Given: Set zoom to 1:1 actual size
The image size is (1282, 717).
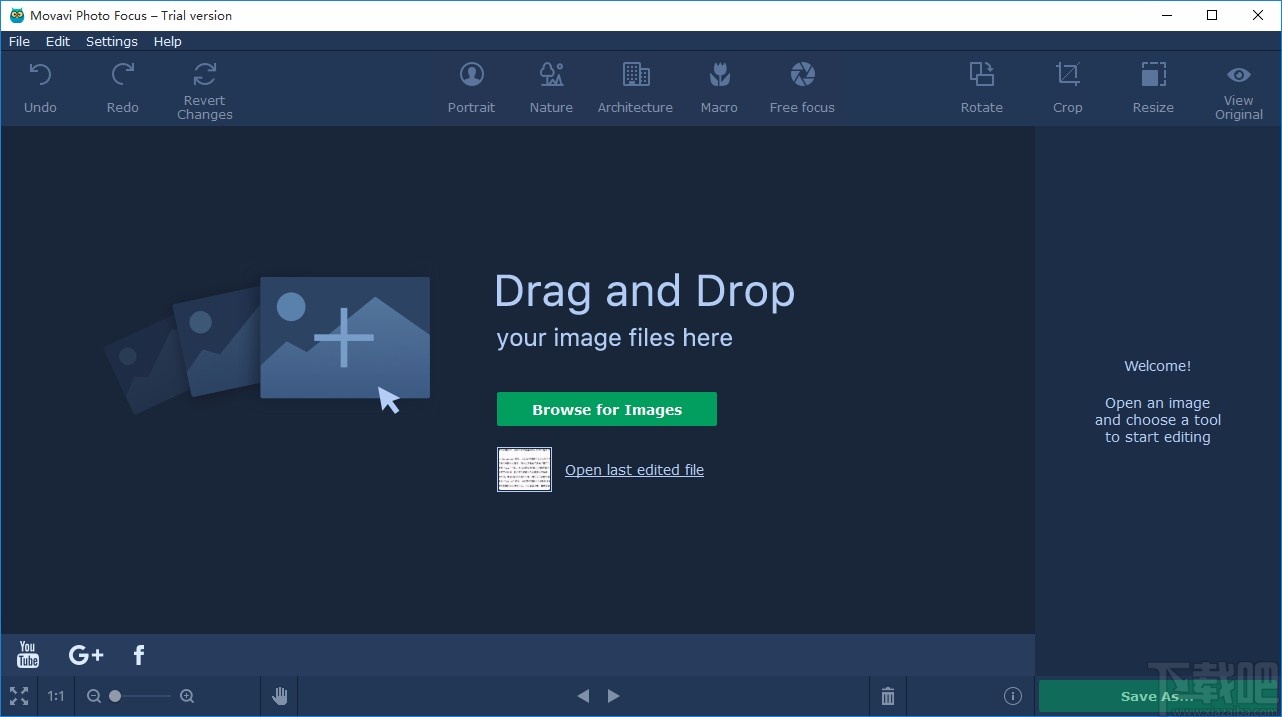Looking at the screenshot, I should pyautogui.click(x=56, y=696).
